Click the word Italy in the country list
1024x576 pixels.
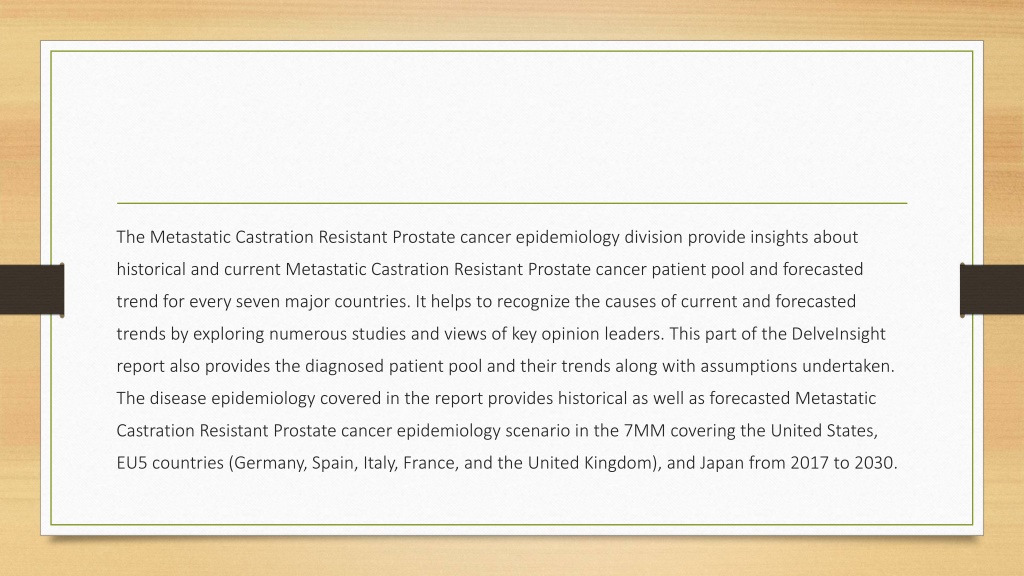click(378, 463)
